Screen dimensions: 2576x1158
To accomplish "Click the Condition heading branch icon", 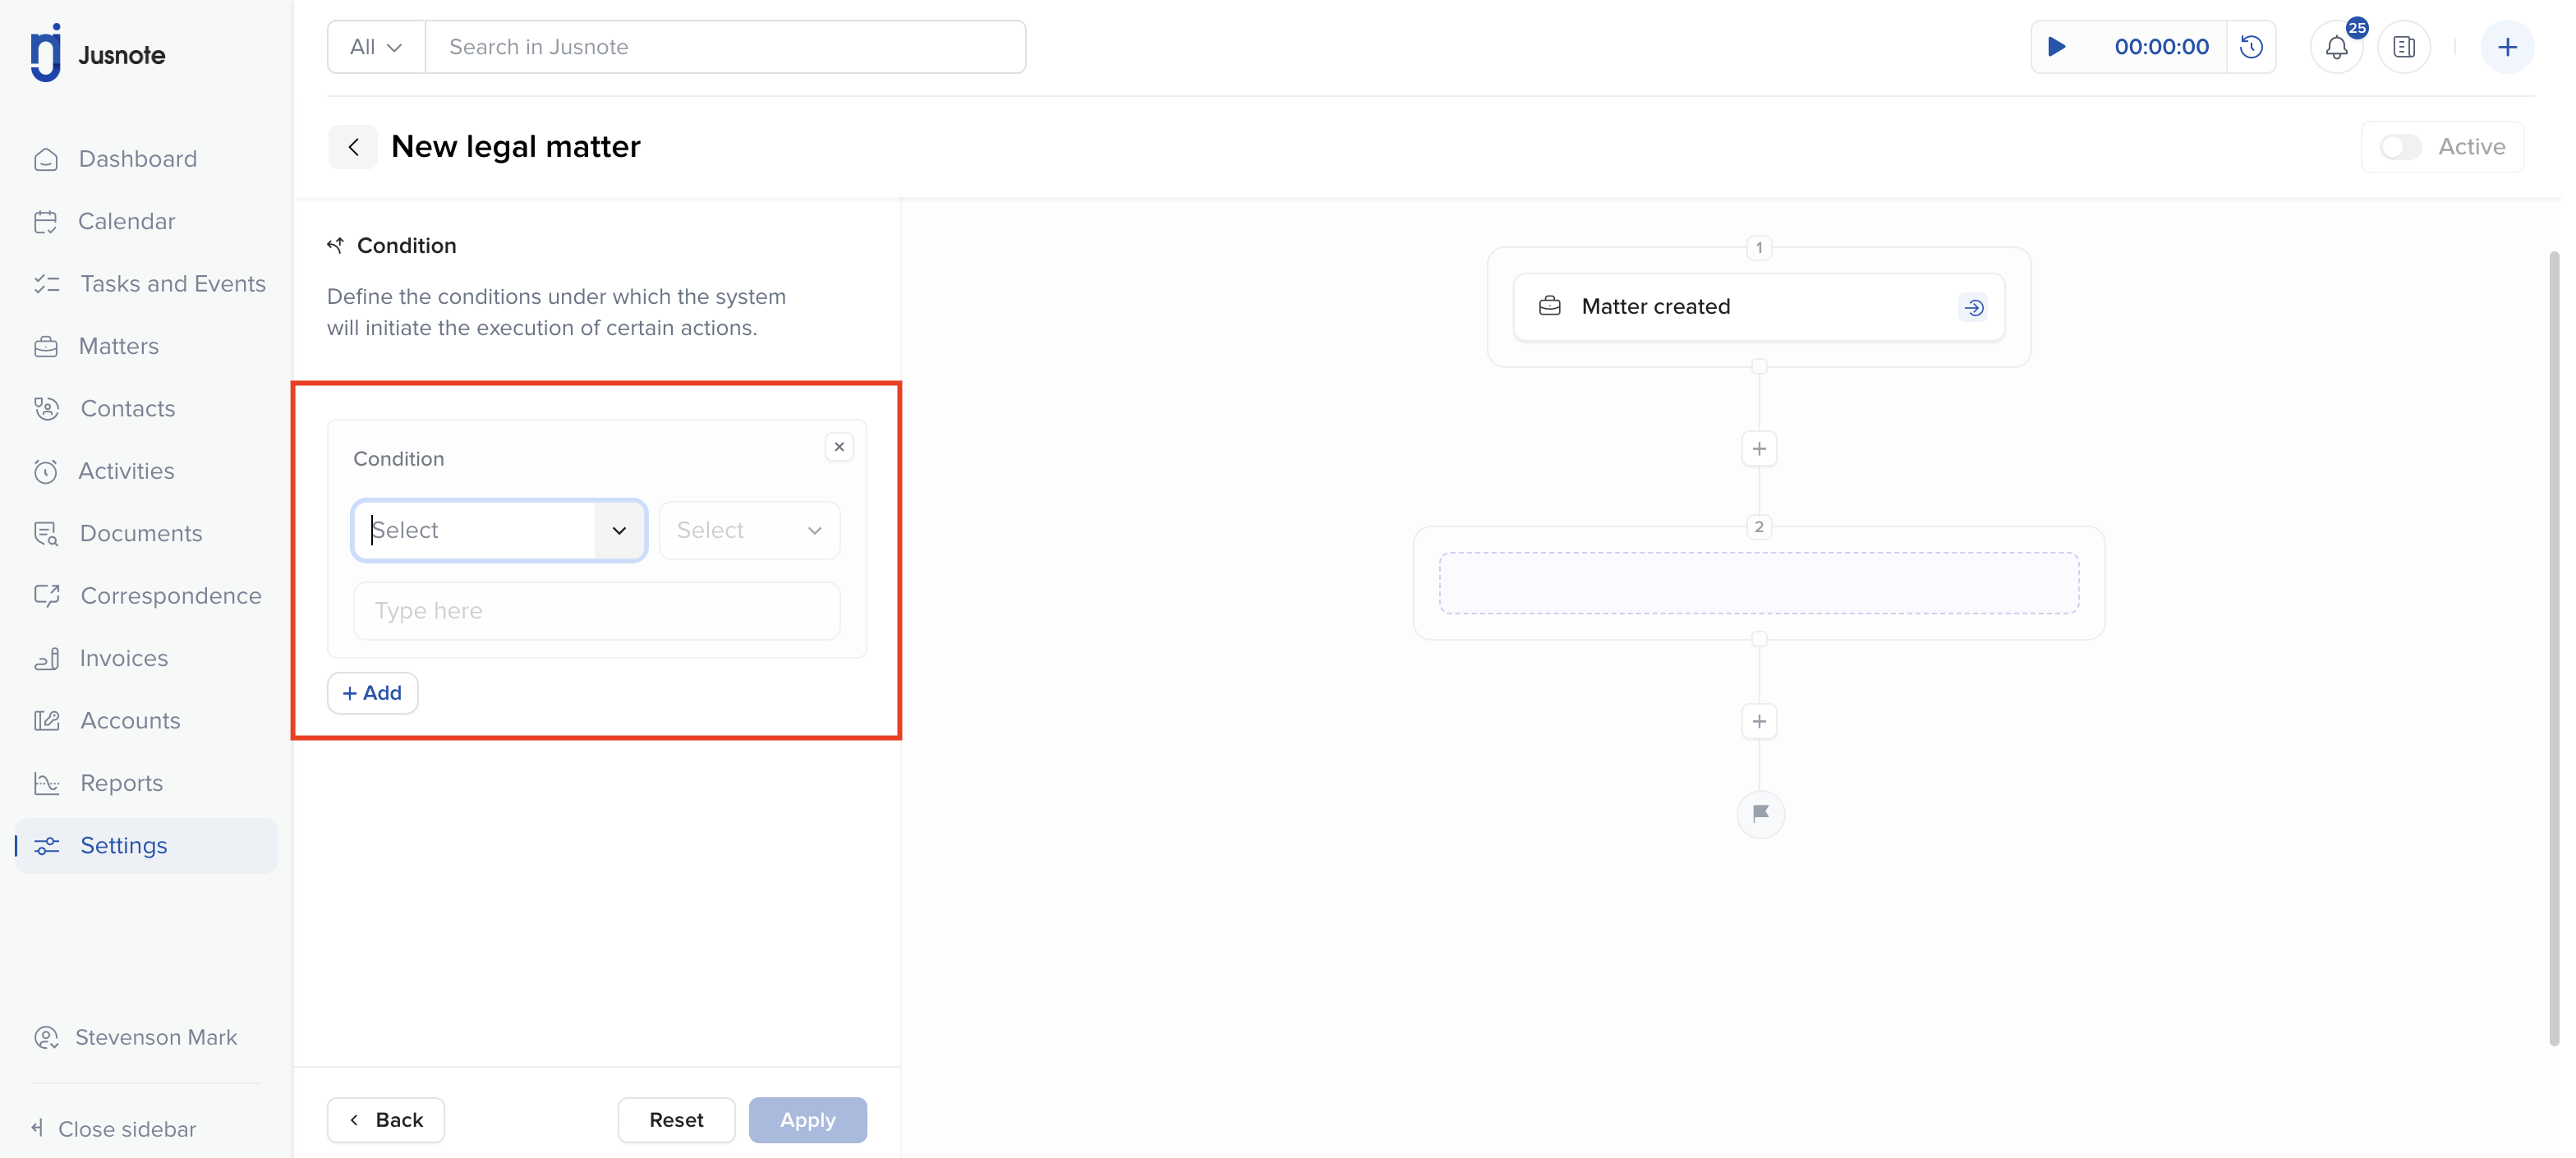I will tap(335, 245).
